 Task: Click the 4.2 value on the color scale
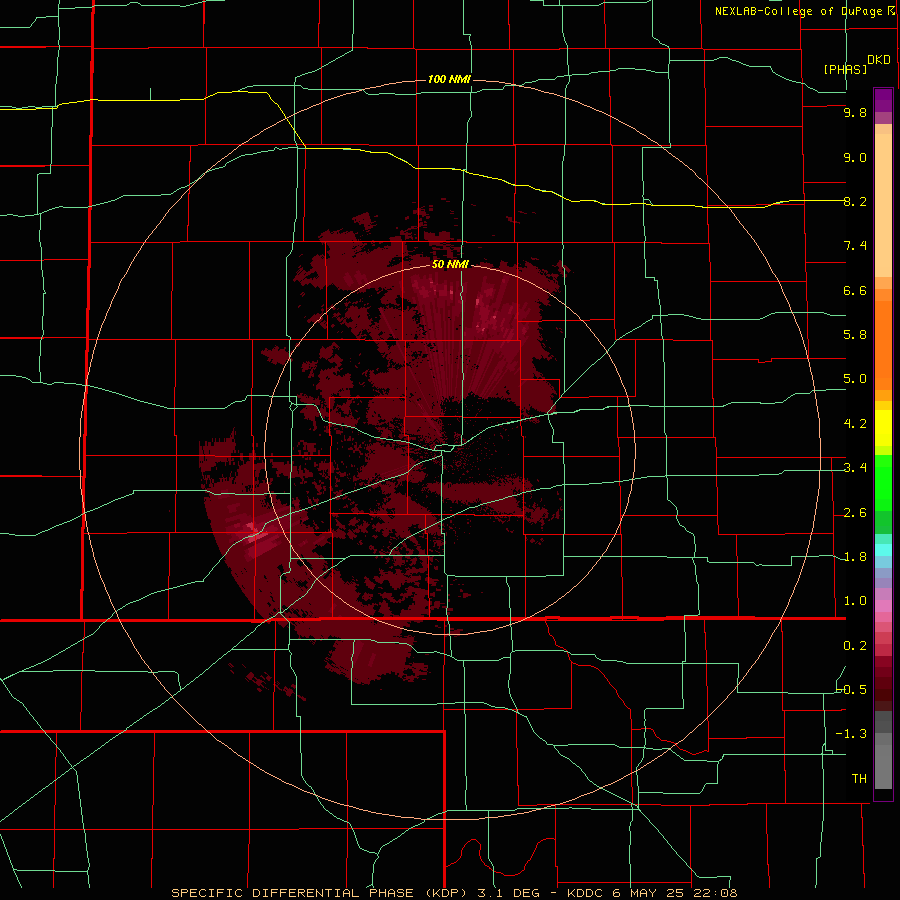coord(855,424)
